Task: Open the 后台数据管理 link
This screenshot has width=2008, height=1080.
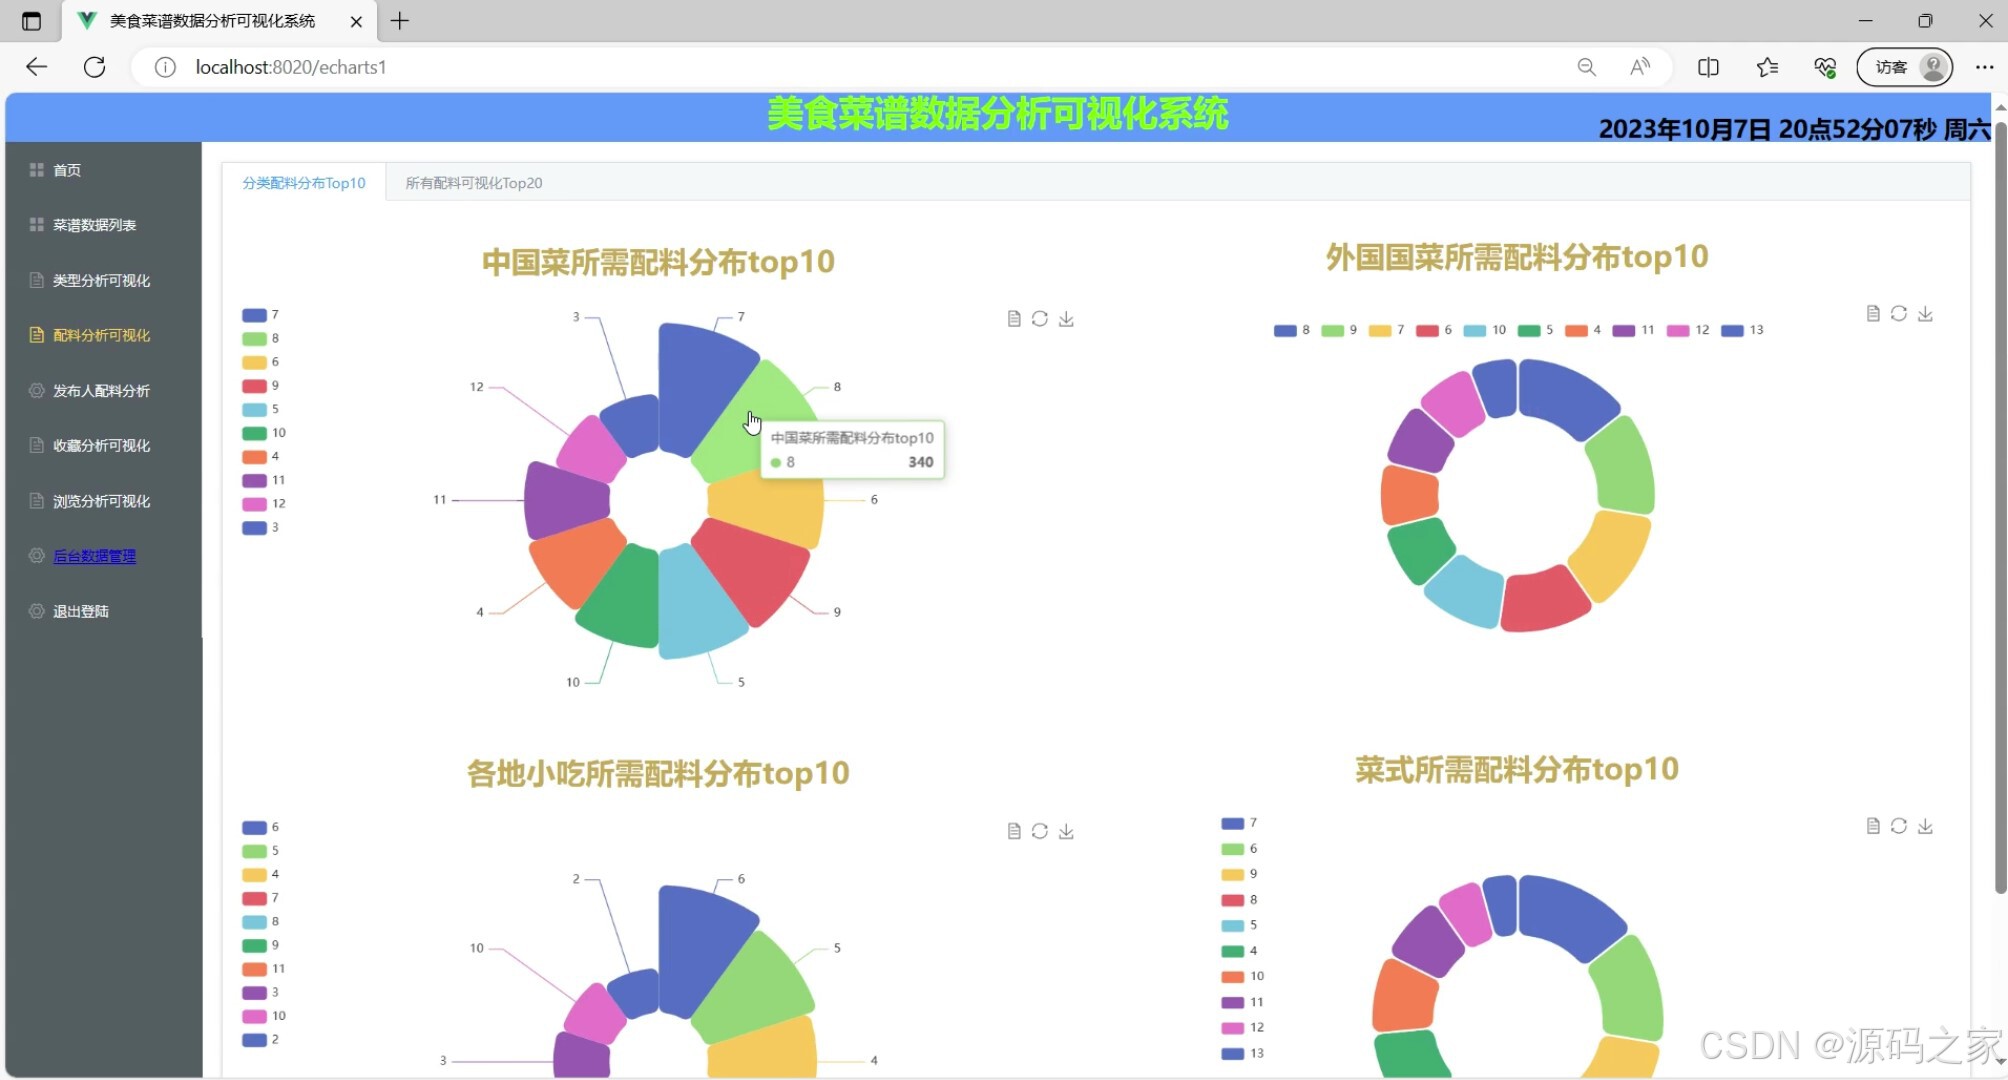Action: point(95,556)
